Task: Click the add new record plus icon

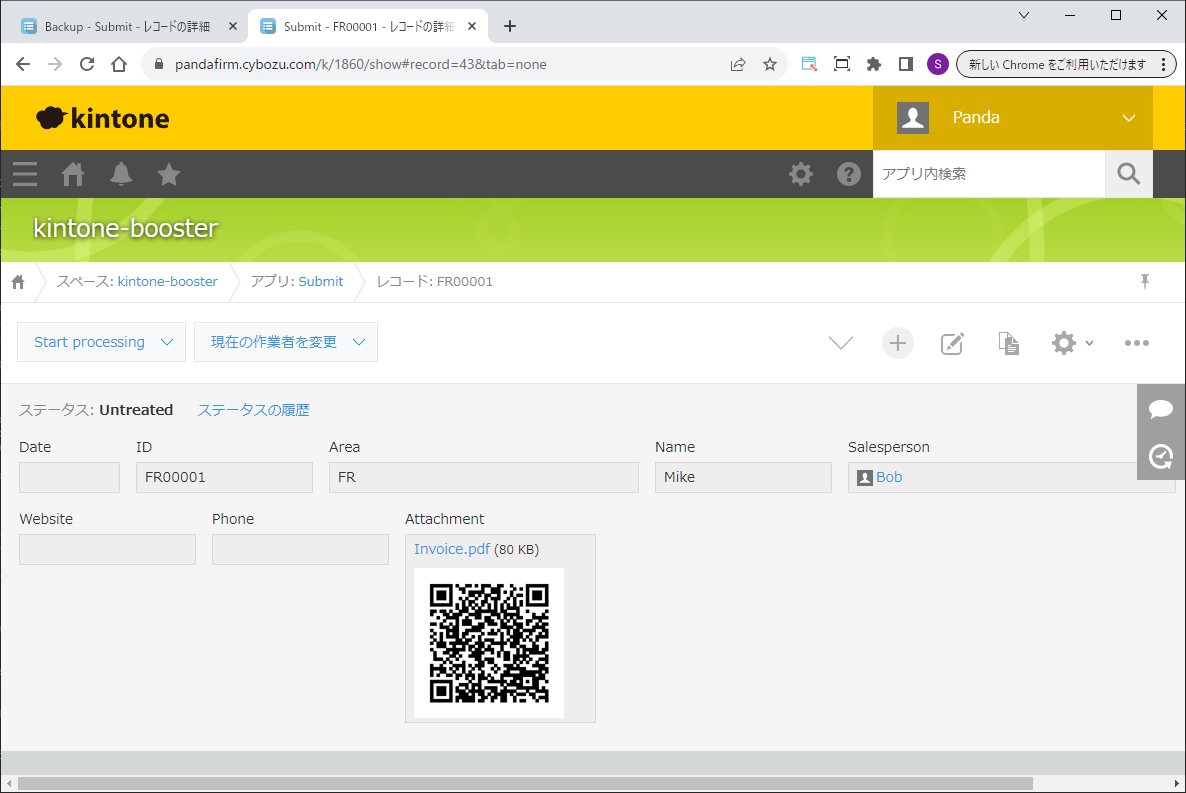Action: click(x=897, y=343)
